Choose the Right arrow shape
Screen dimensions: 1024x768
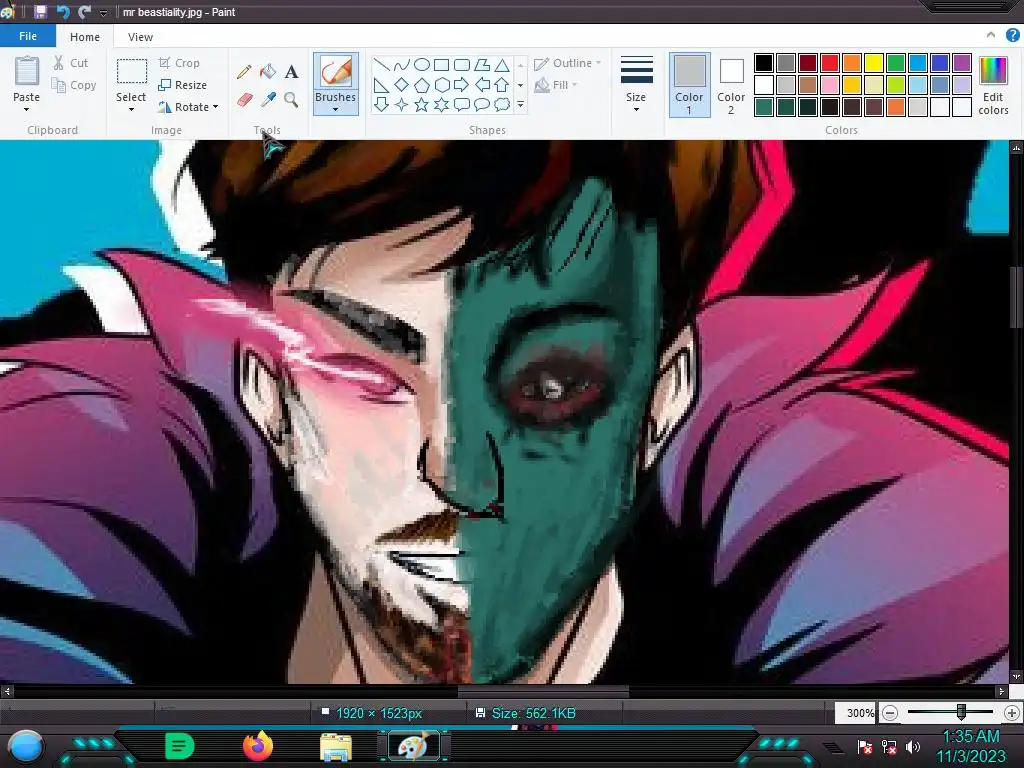[x=462, y=85]
